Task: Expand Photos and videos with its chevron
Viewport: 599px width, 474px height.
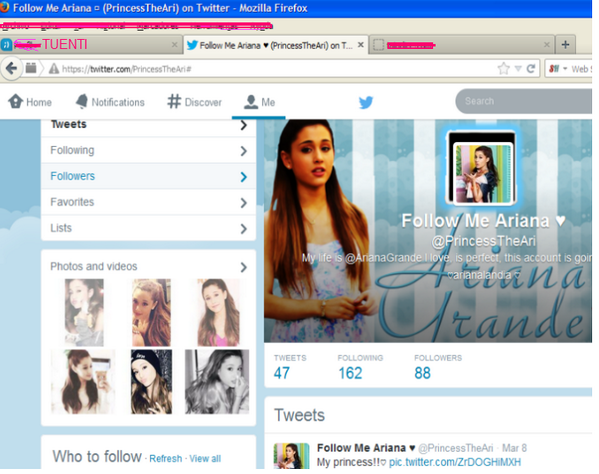Action: [244, 267]
